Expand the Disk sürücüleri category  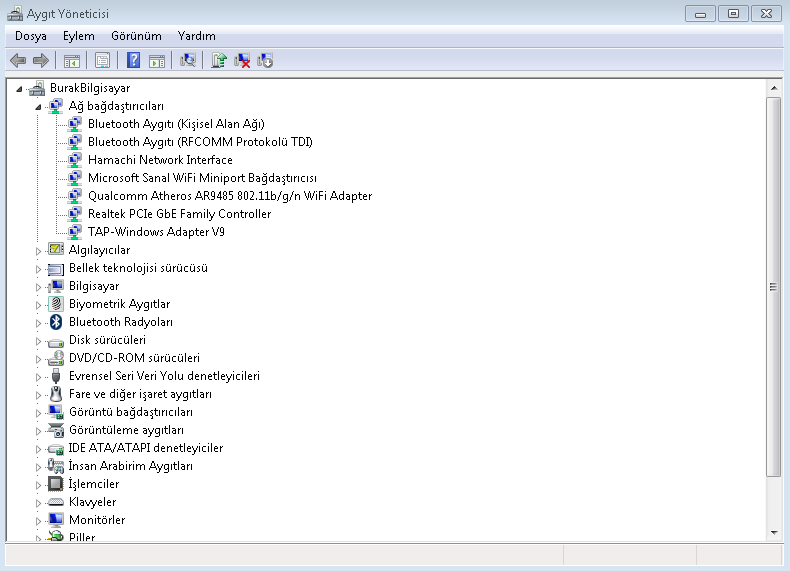38,341
